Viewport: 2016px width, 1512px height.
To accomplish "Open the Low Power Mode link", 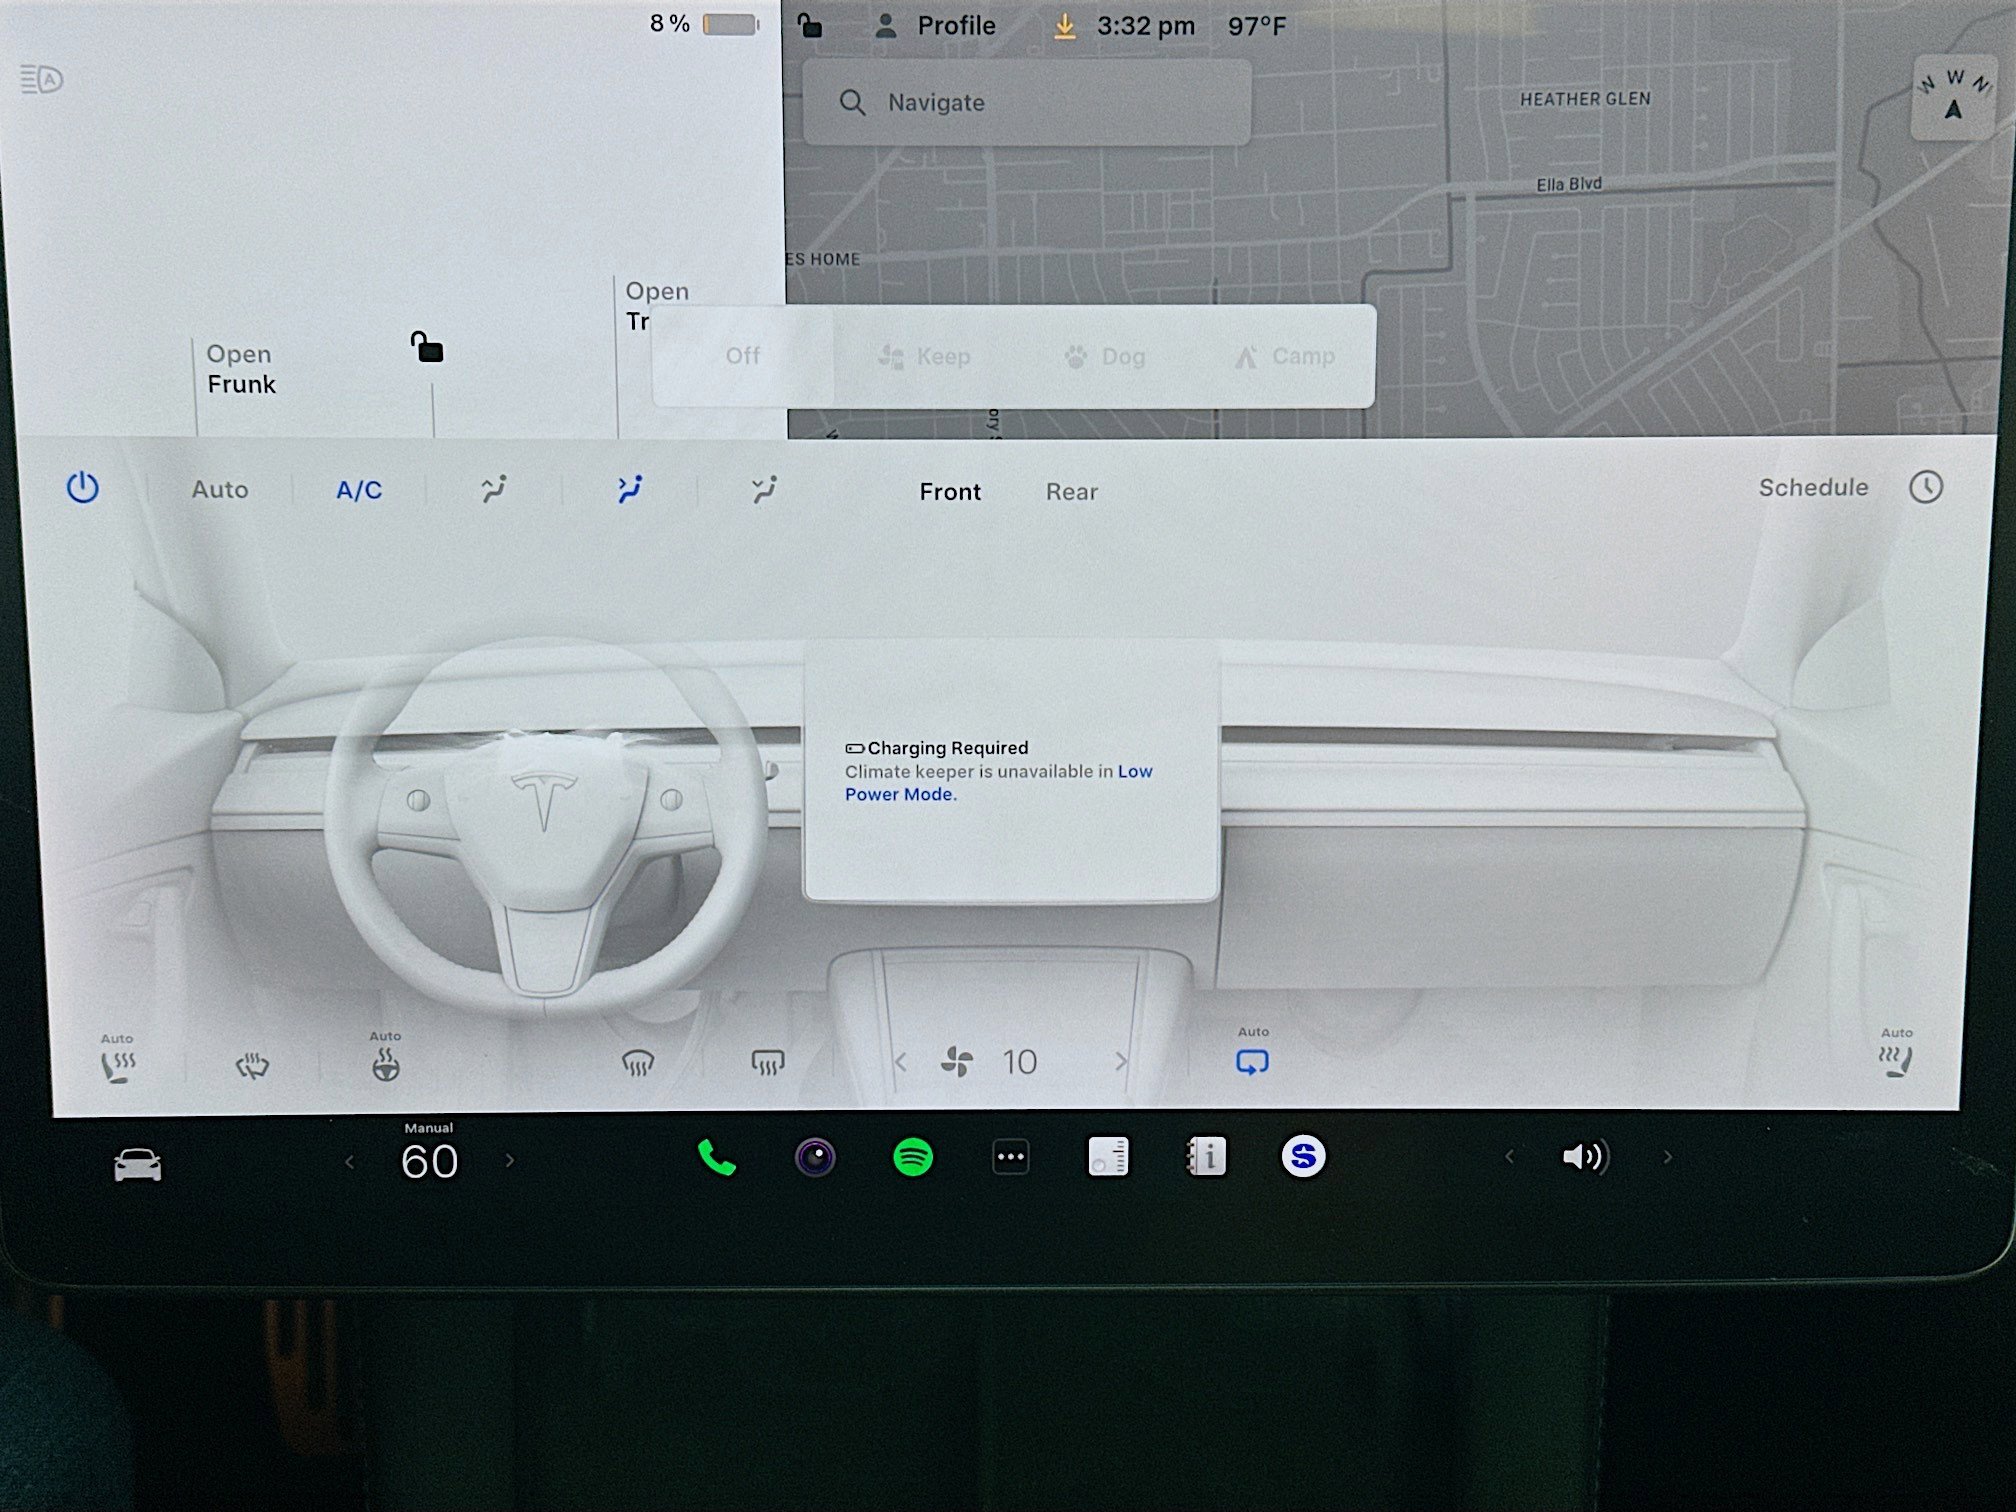I will pos(998,782).
